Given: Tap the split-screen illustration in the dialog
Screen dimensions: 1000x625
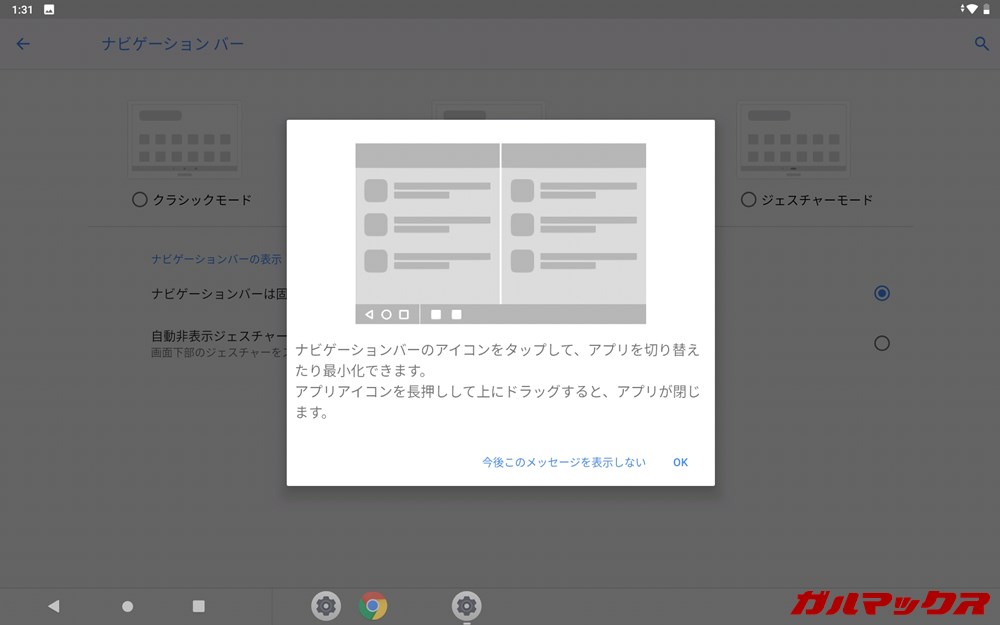Looking at the screenshot, I should click(500, 231).
